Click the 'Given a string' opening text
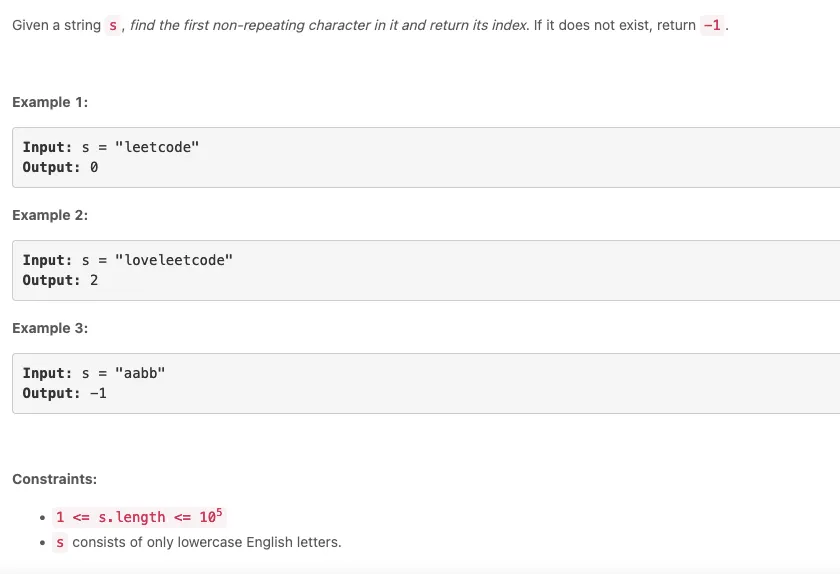 [56, 25]
